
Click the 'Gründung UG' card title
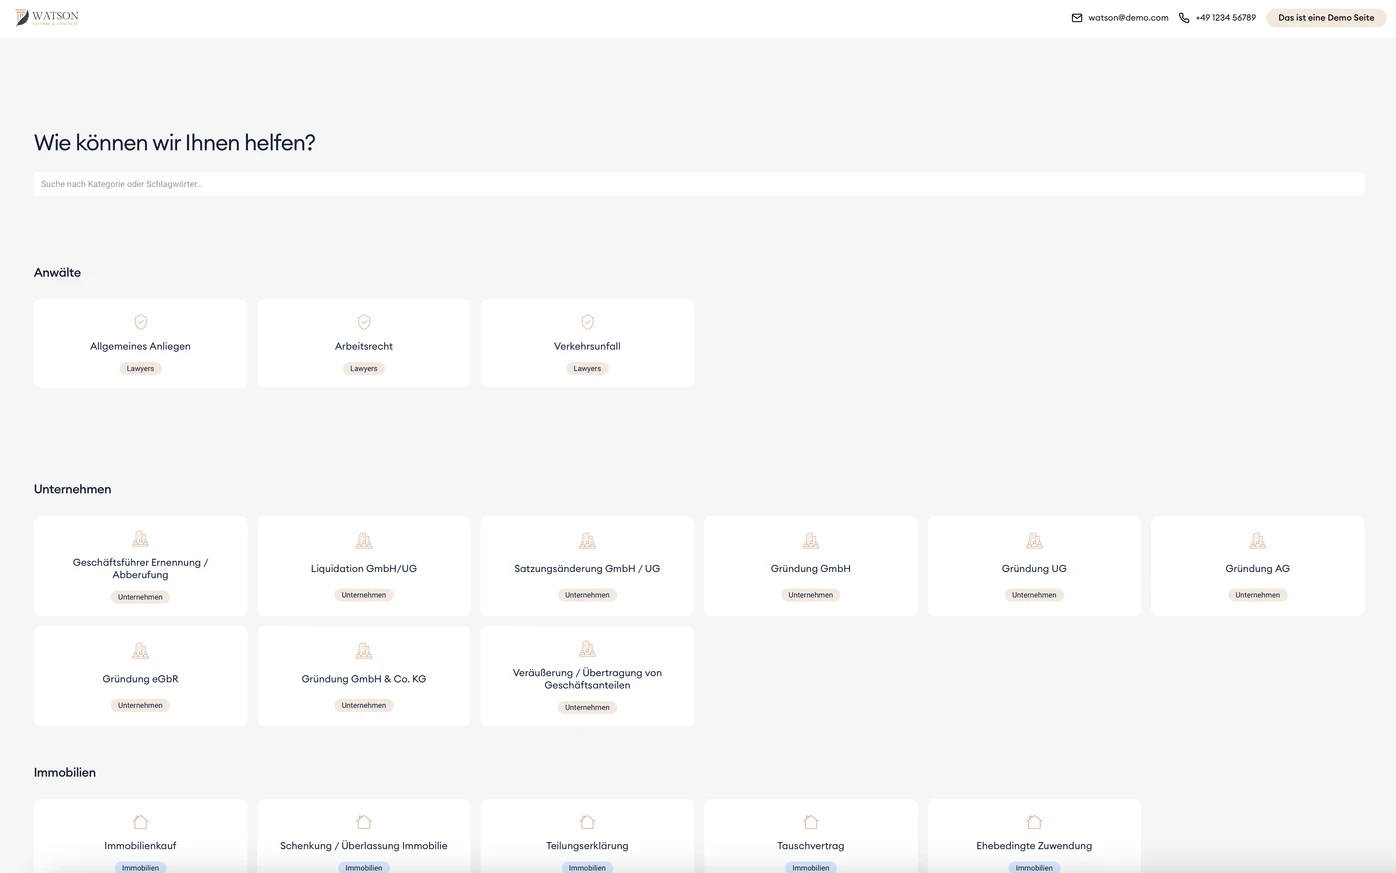pyautogui.click(x=1034, y=569)
